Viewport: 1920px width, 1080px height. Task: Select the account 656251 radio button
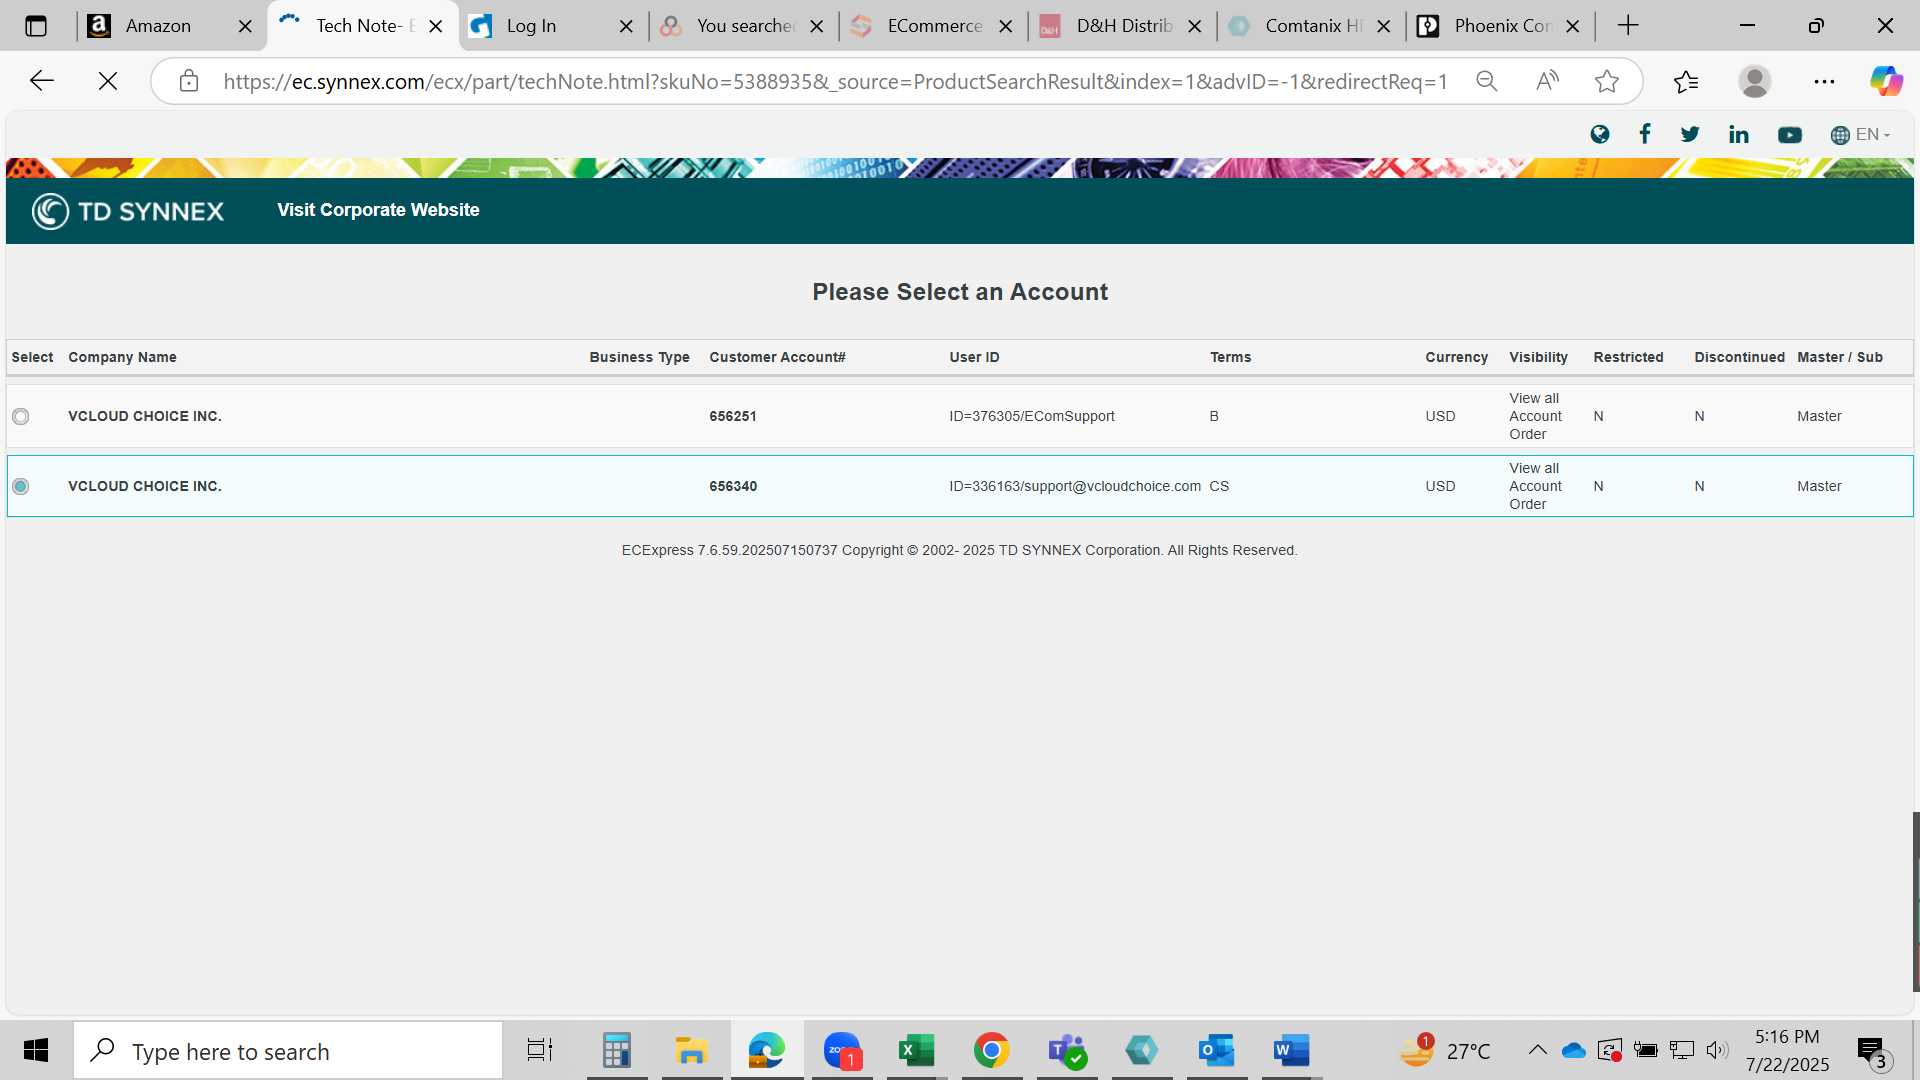point(21,416)
